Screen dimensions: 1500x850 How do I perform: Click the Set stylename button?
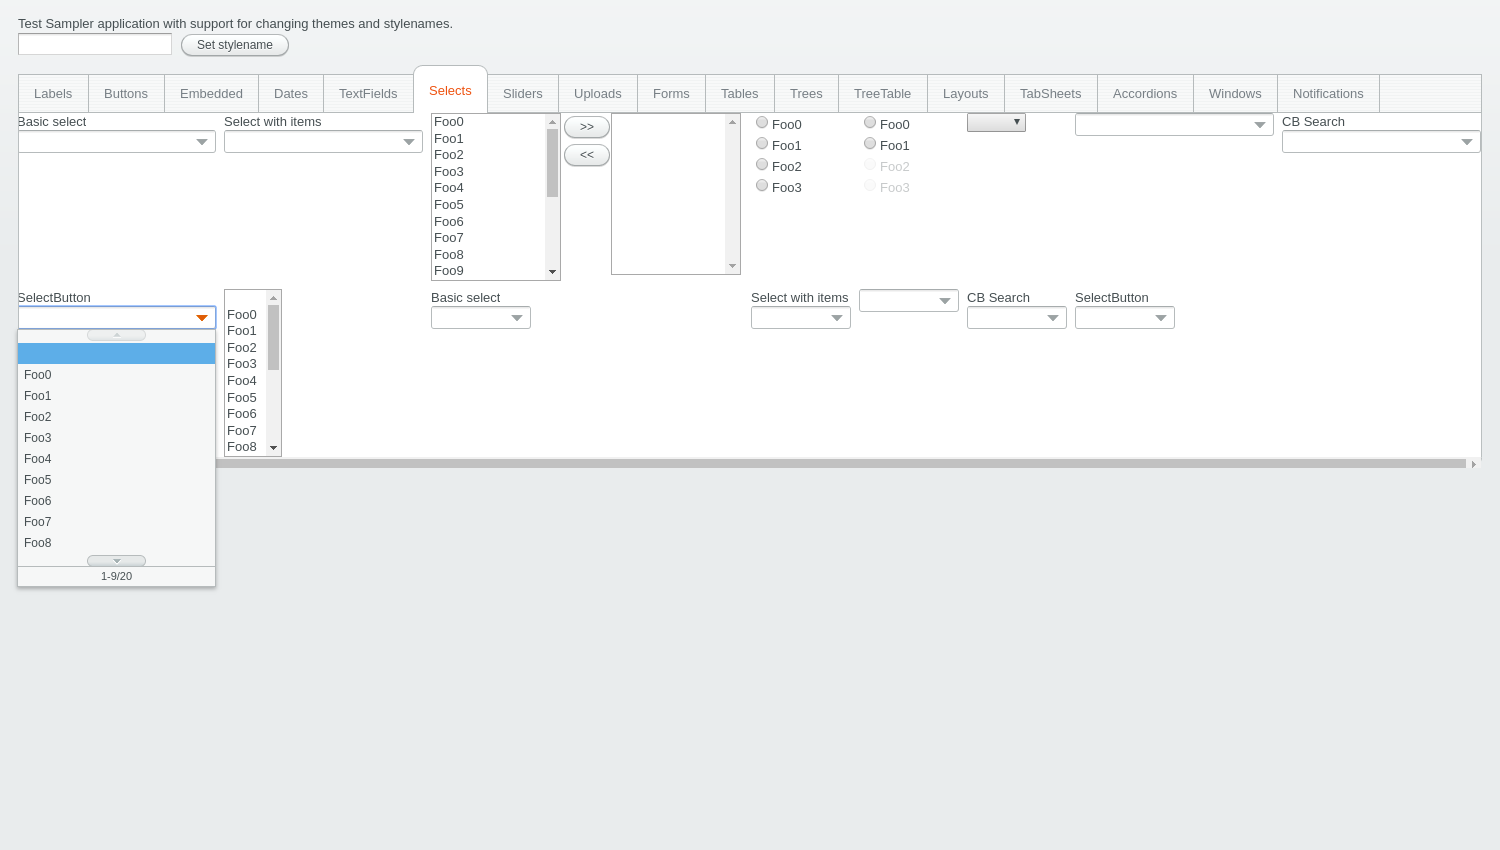click(x=235, y=45)
